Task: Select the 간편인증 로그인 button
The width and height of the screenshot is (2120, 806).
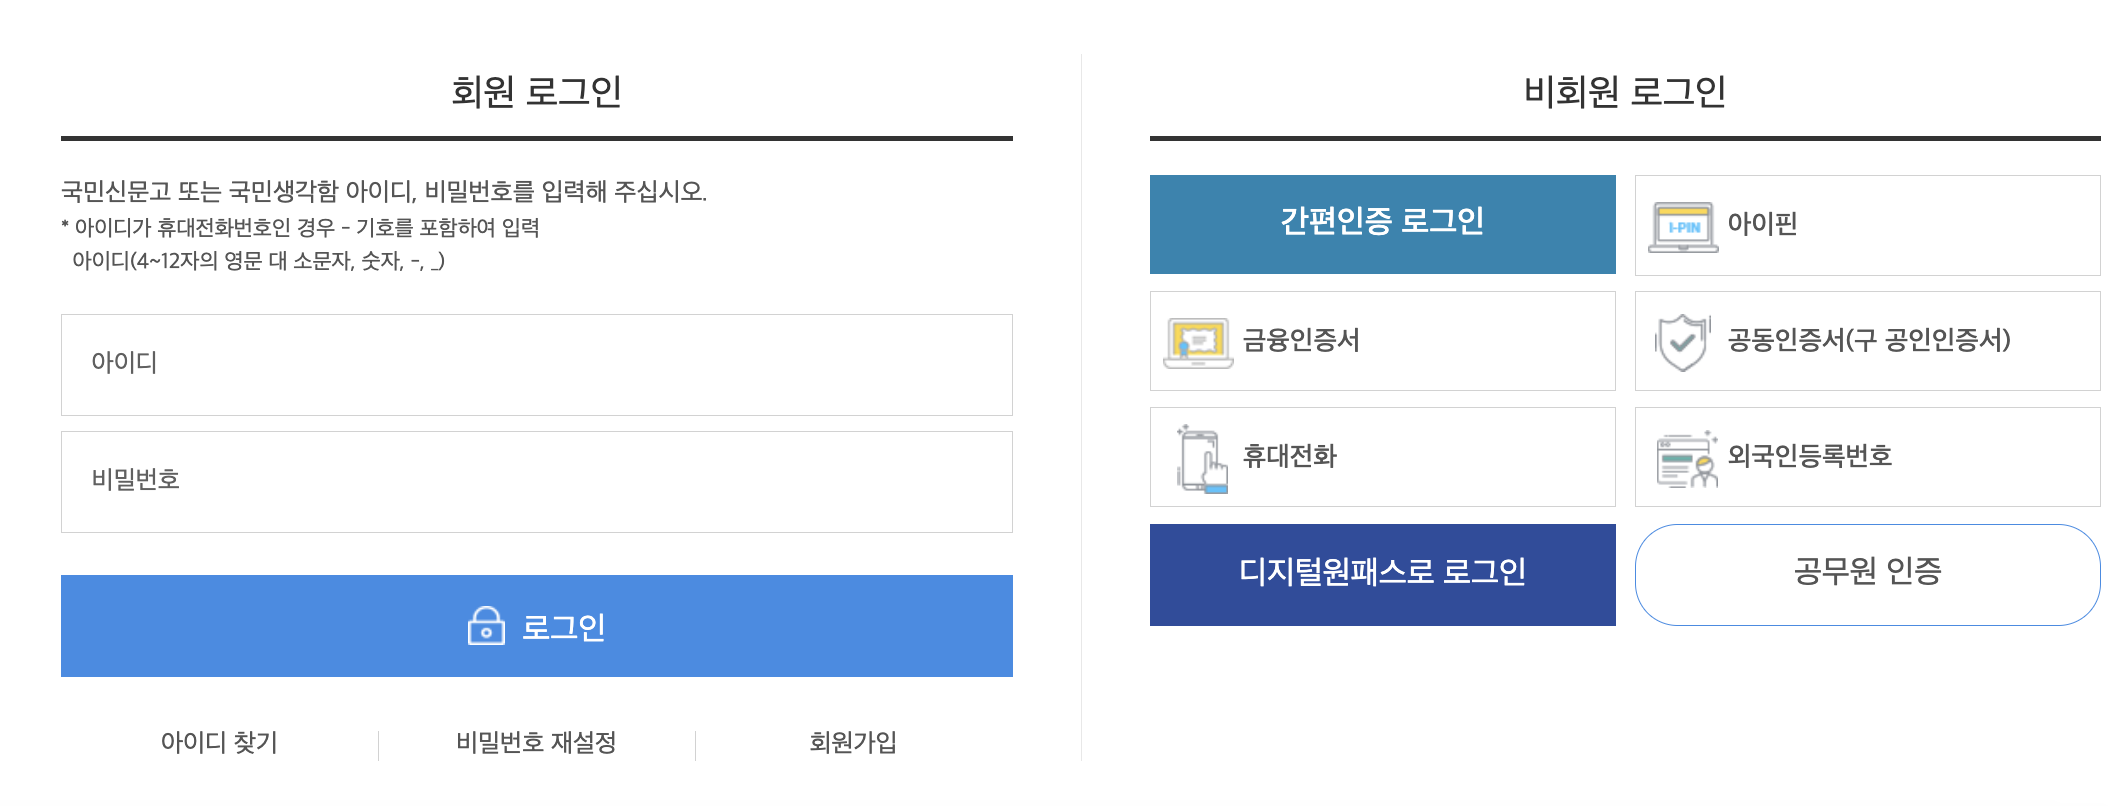Action: pyautogui.click(x=1383, y=224)
